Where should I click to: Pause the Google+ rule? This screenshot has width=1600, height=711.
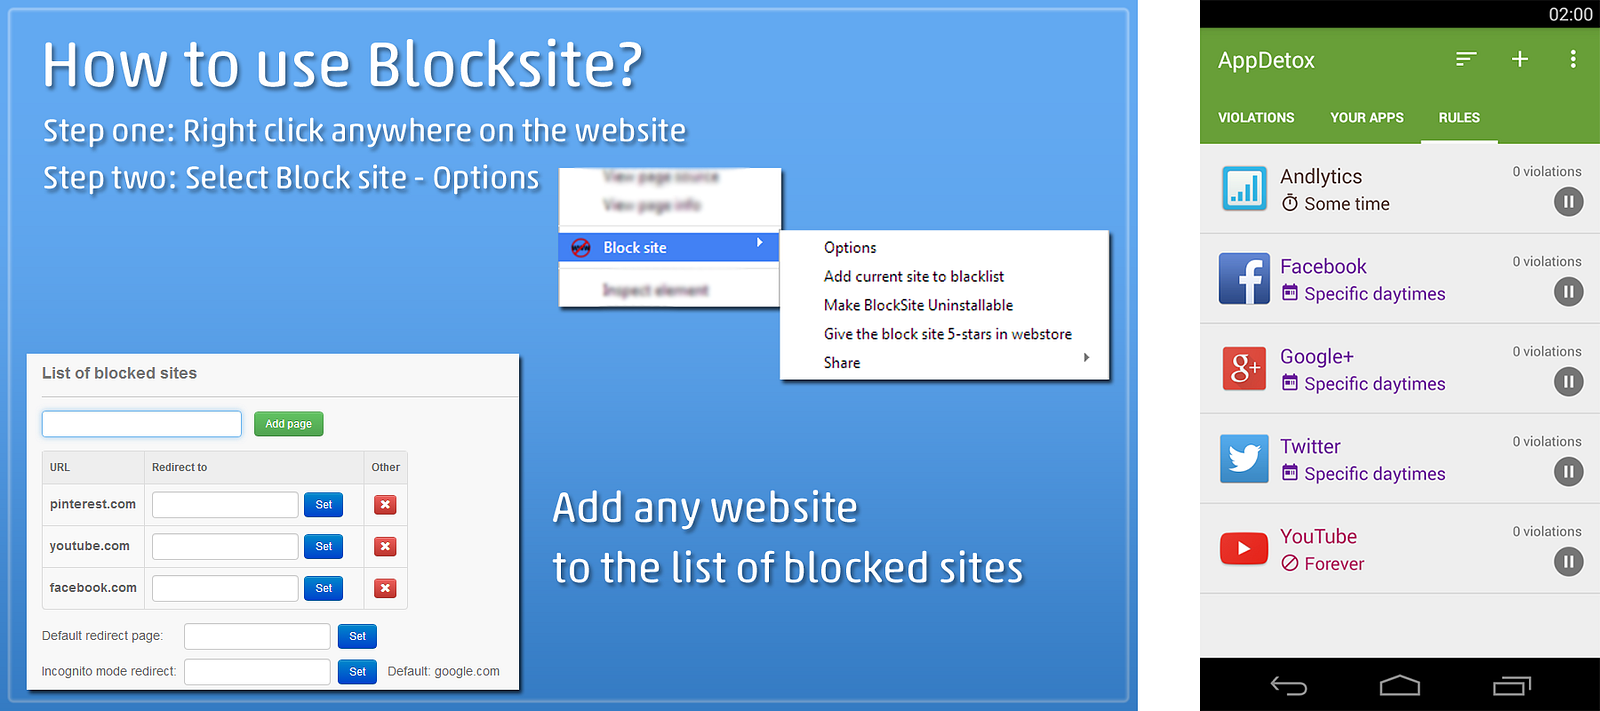pyautogui.click(x=1569, y=382)
